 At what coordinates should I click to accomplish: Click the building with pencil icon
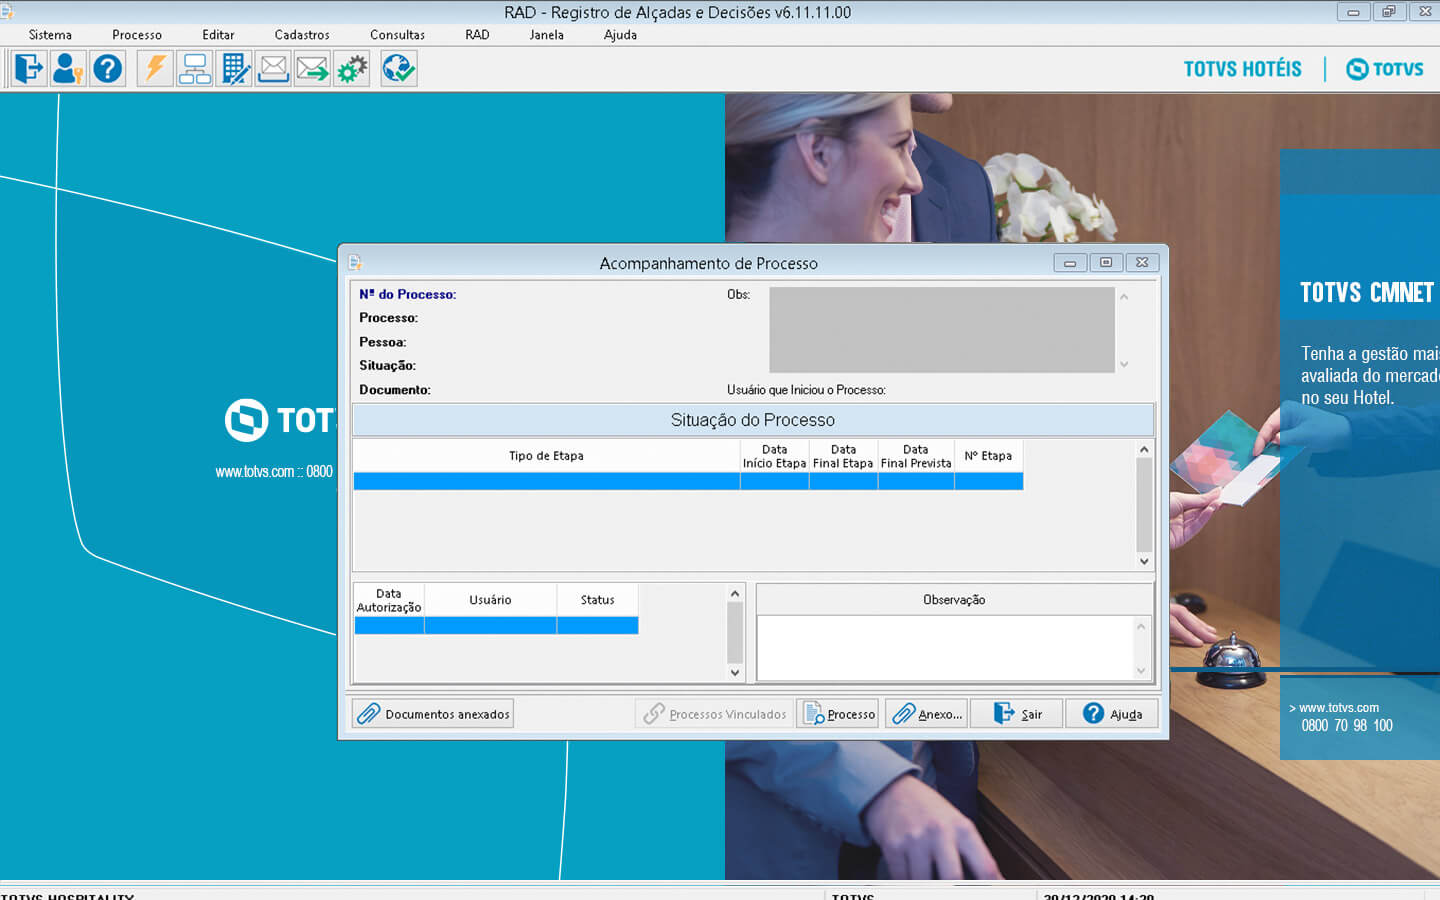pos(234,69)
